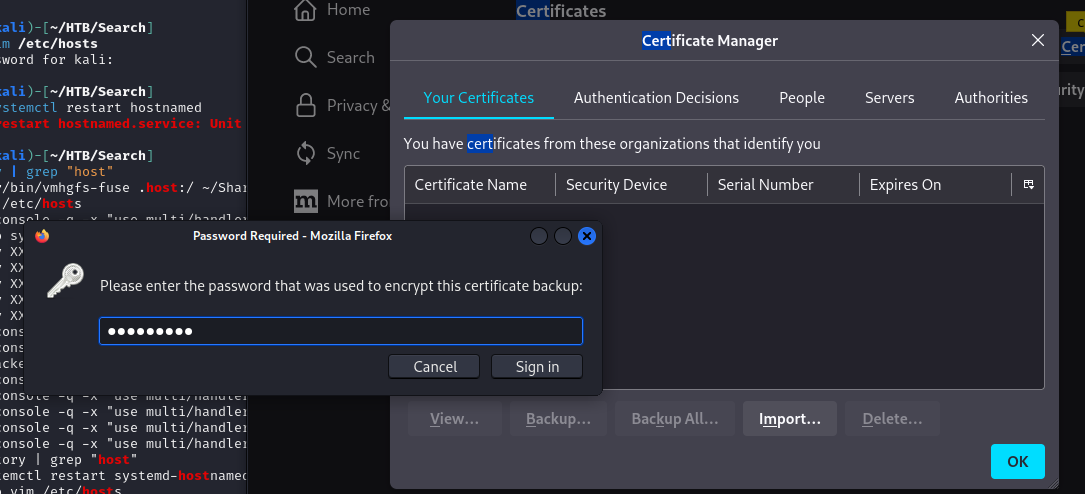This screenshot has height=494, width=1085.
Task: Click Sync label in settings sidebar
Action: [x=343, y=153]
